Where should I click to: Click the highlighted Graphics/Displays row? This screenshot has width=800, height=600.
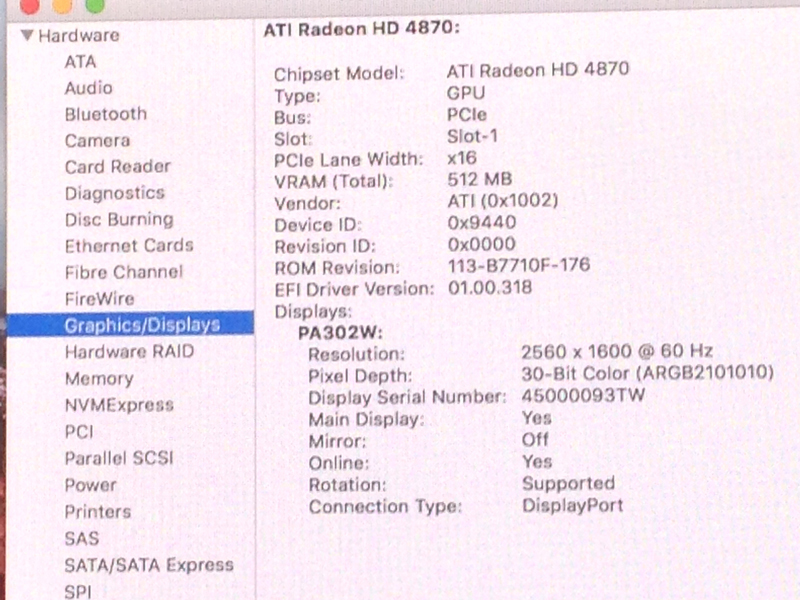tap(131, 324)
